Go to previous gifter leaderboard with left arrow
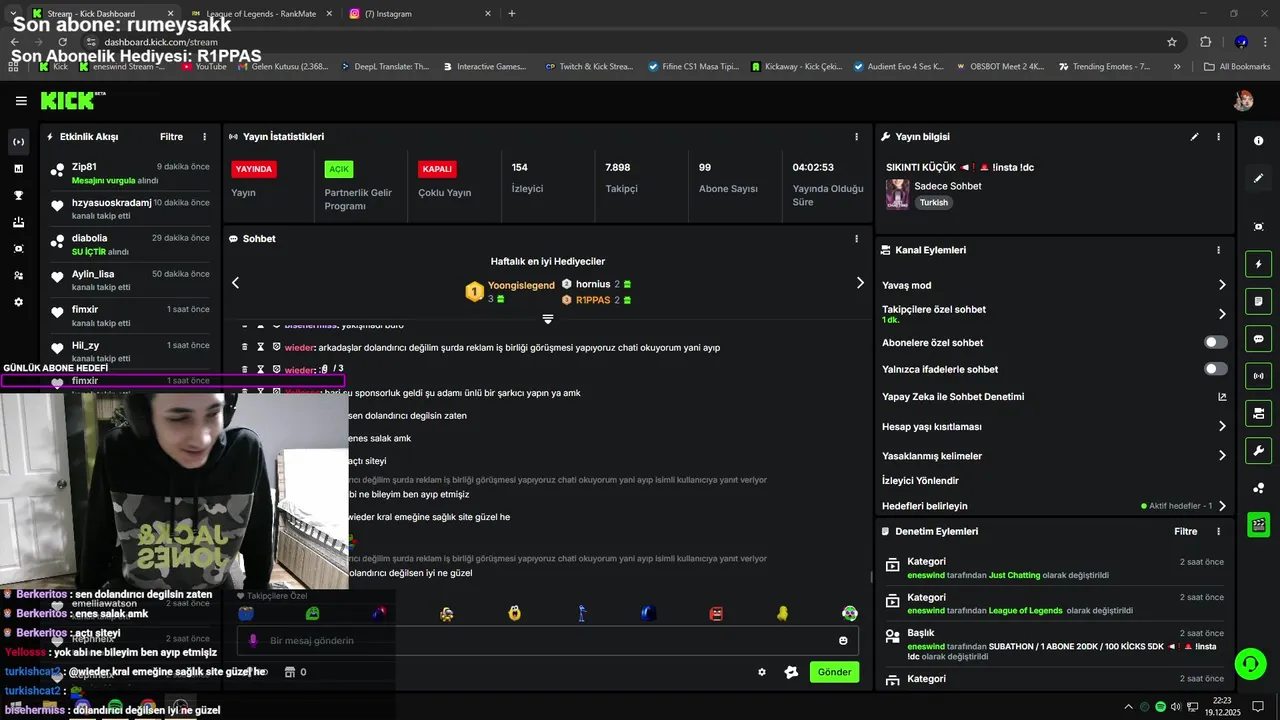The height and width of the screenshot is (720, 1280). click(x=236, y=283)
